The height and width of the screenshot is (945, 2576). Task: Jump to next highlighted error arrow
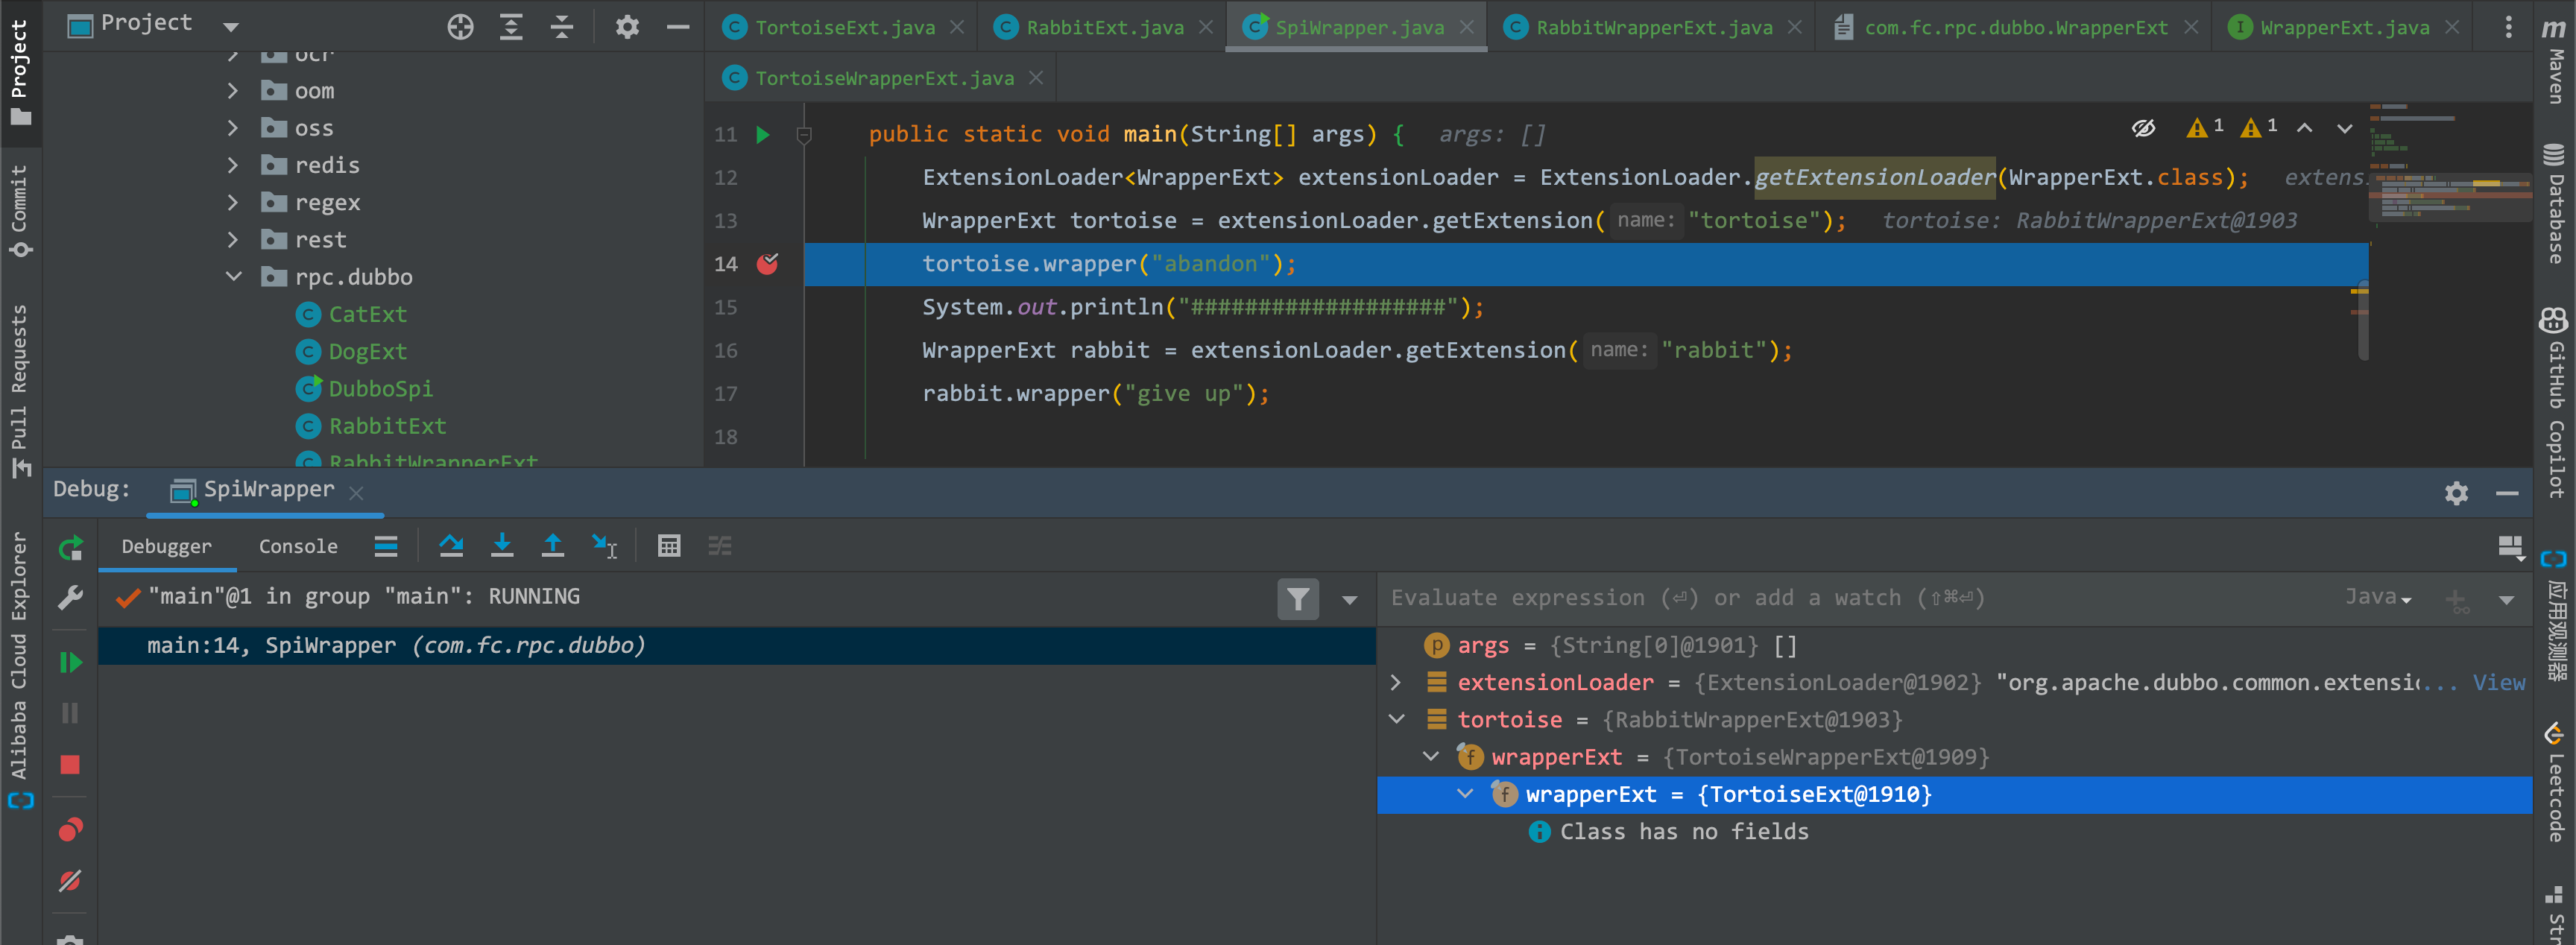point(2344,128)
